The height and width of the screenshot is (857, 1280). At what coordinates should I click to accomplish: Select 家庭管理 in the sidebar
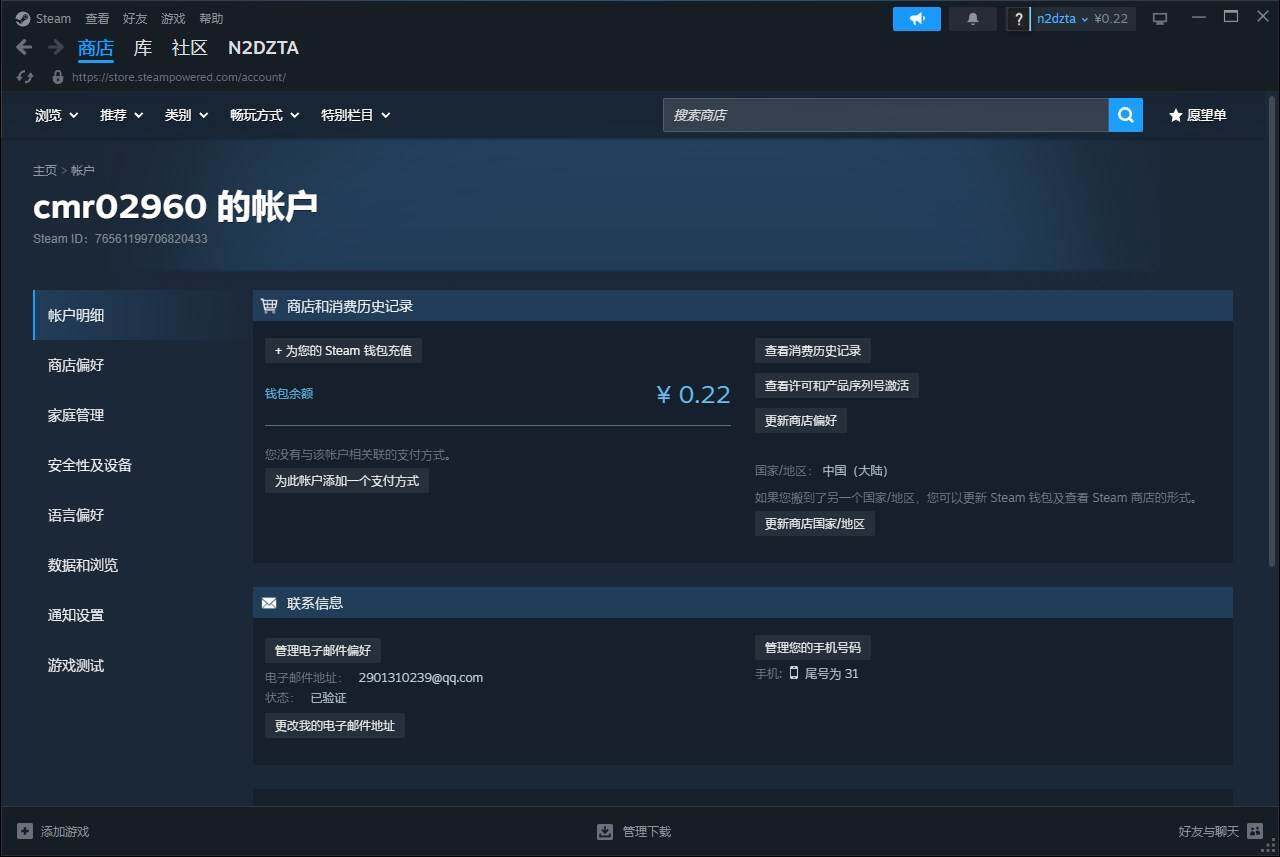click(134, 415)
